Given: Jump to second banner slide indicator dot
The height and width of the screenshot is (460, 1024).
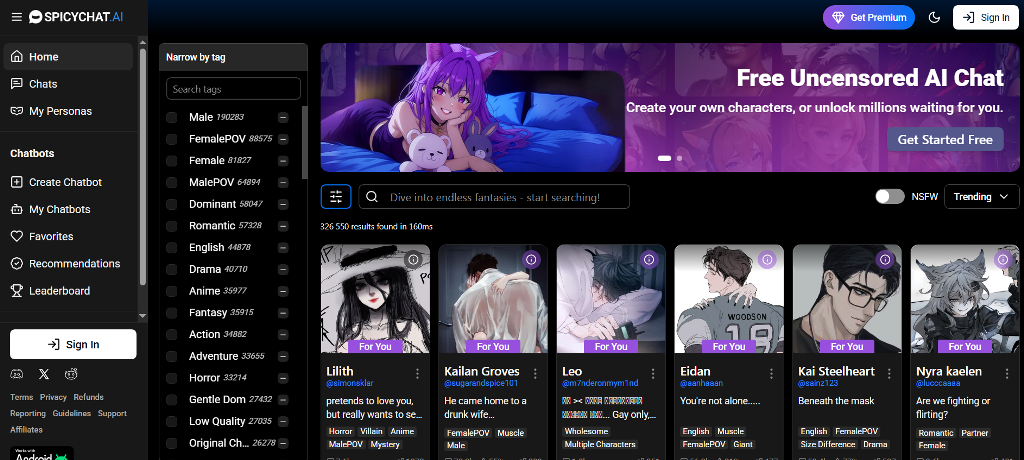Looking at the screenshot, I should (x=680, y=158).
